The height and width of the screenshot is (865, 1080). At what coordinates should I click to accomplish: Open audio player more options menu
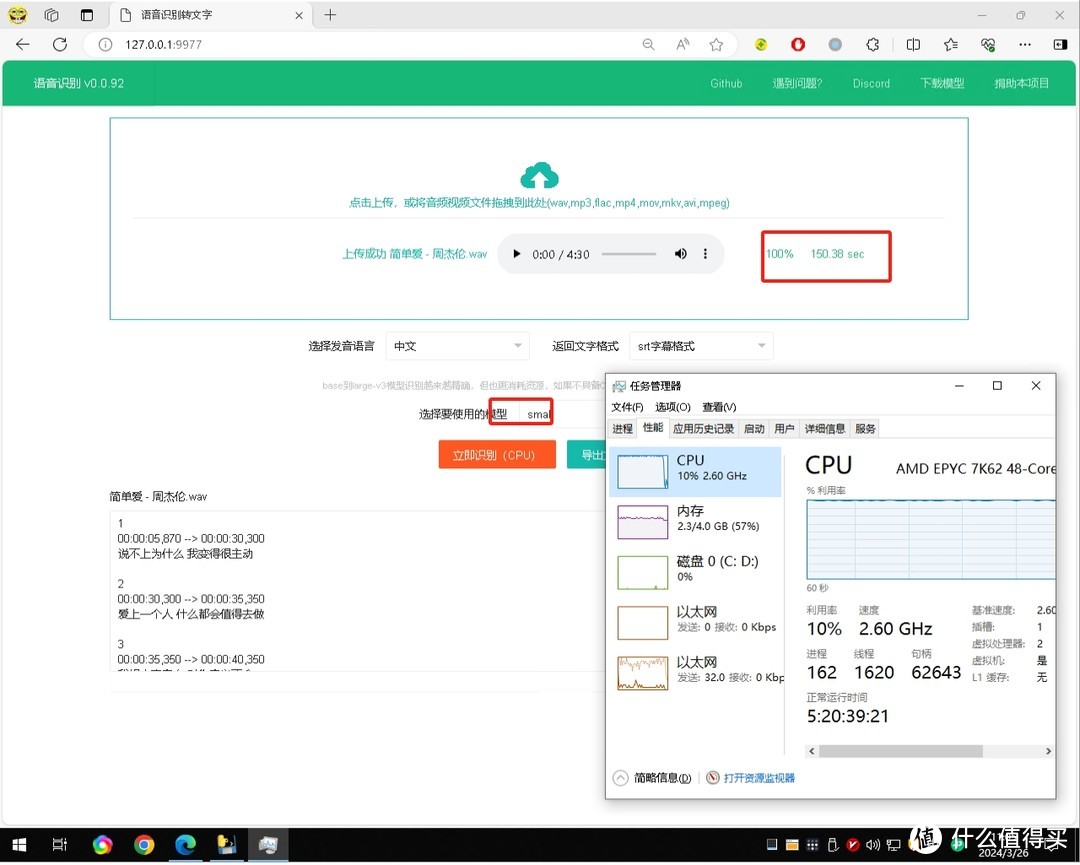pos(705,254)
